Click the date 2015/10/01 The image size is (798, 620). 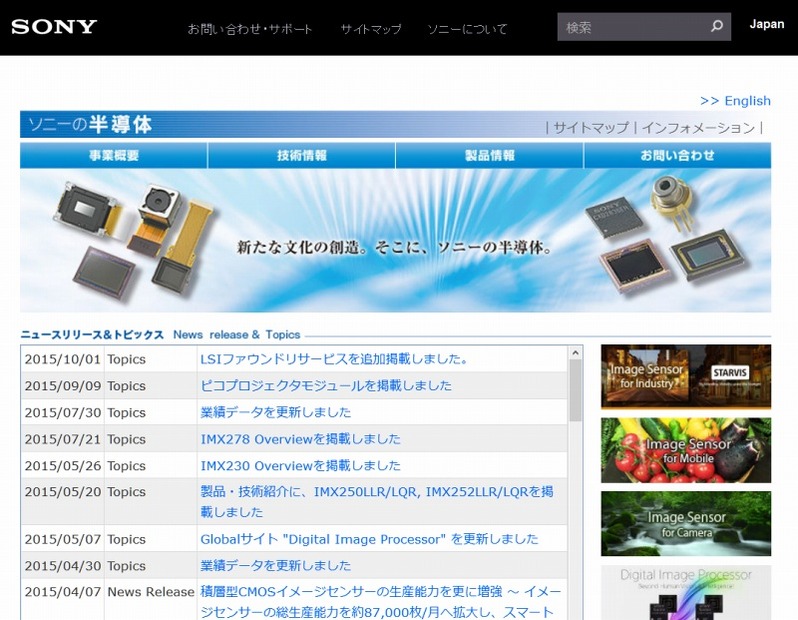click(x=63, y=359)
